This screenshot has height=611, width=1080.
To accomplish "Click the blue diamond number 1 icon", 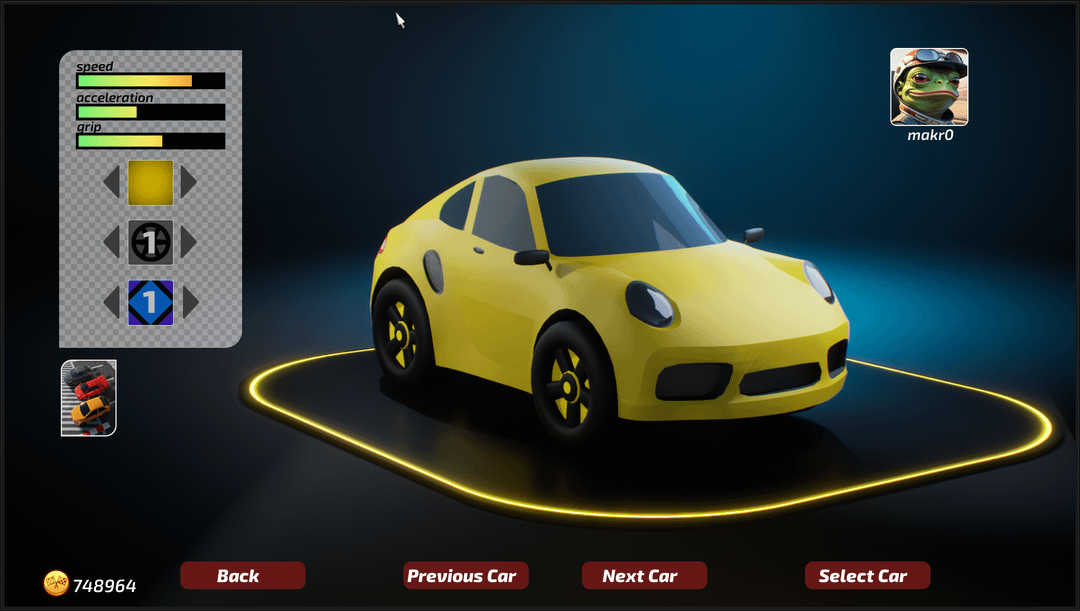I will pyautogui.click(x=150, y=302).
